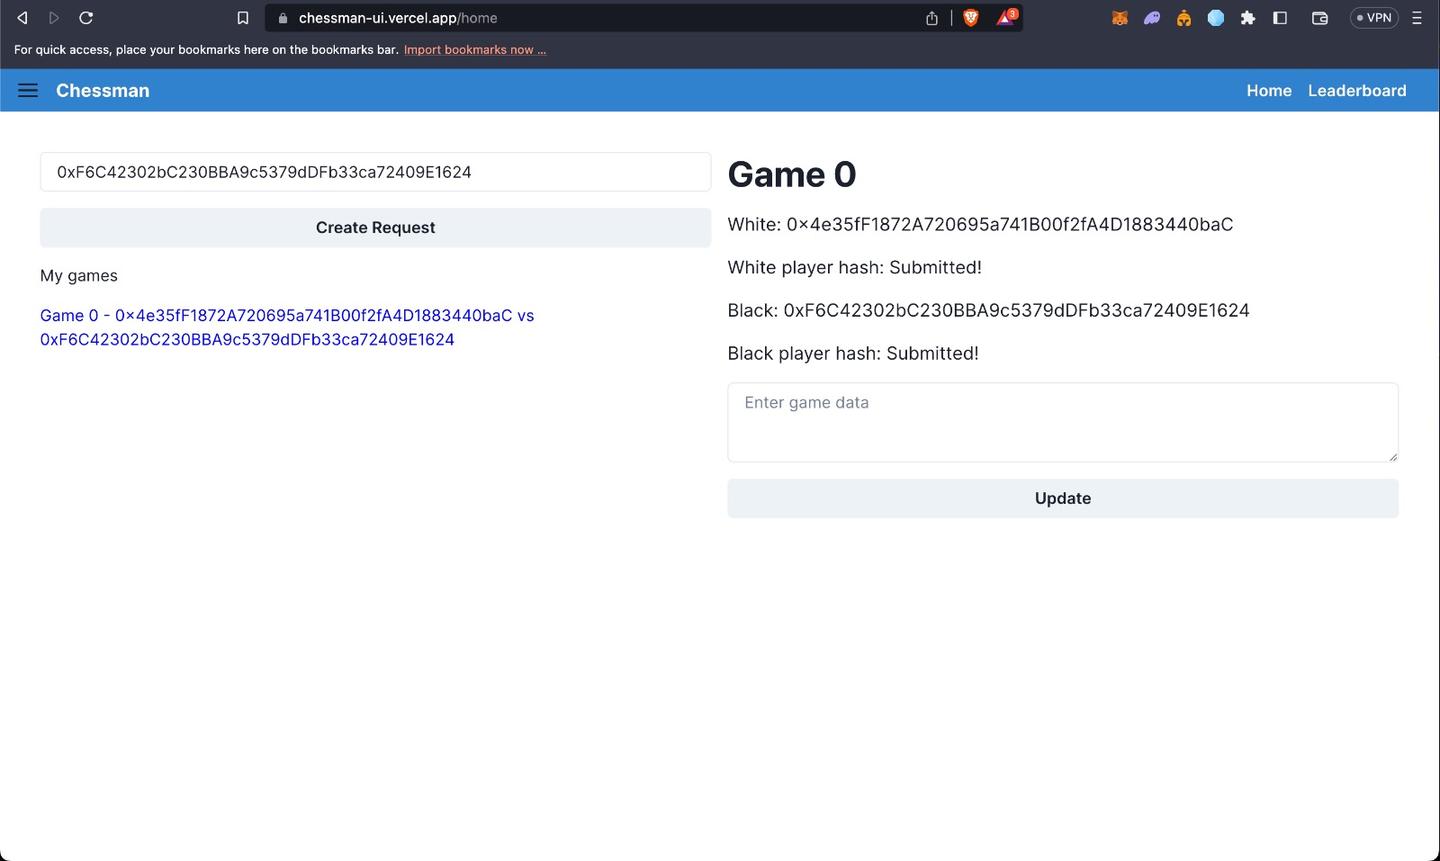
Task: Click the browser back arrow
Action: point(22,18)
